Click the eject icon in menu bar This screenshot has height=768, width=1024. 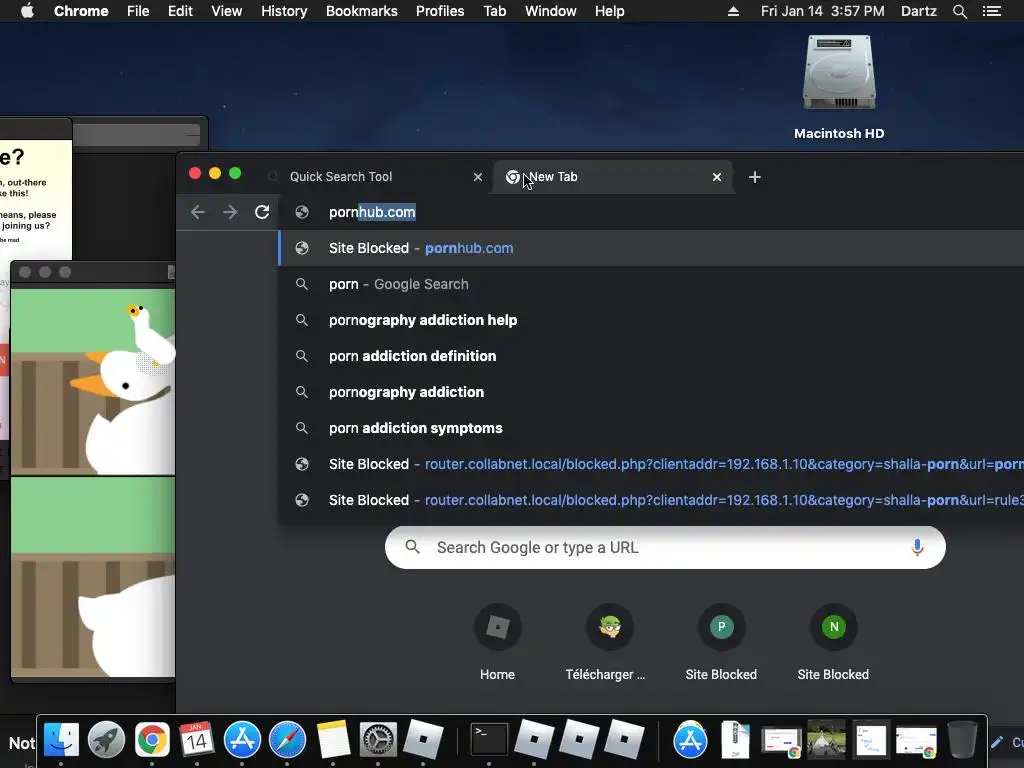point(733,11)
